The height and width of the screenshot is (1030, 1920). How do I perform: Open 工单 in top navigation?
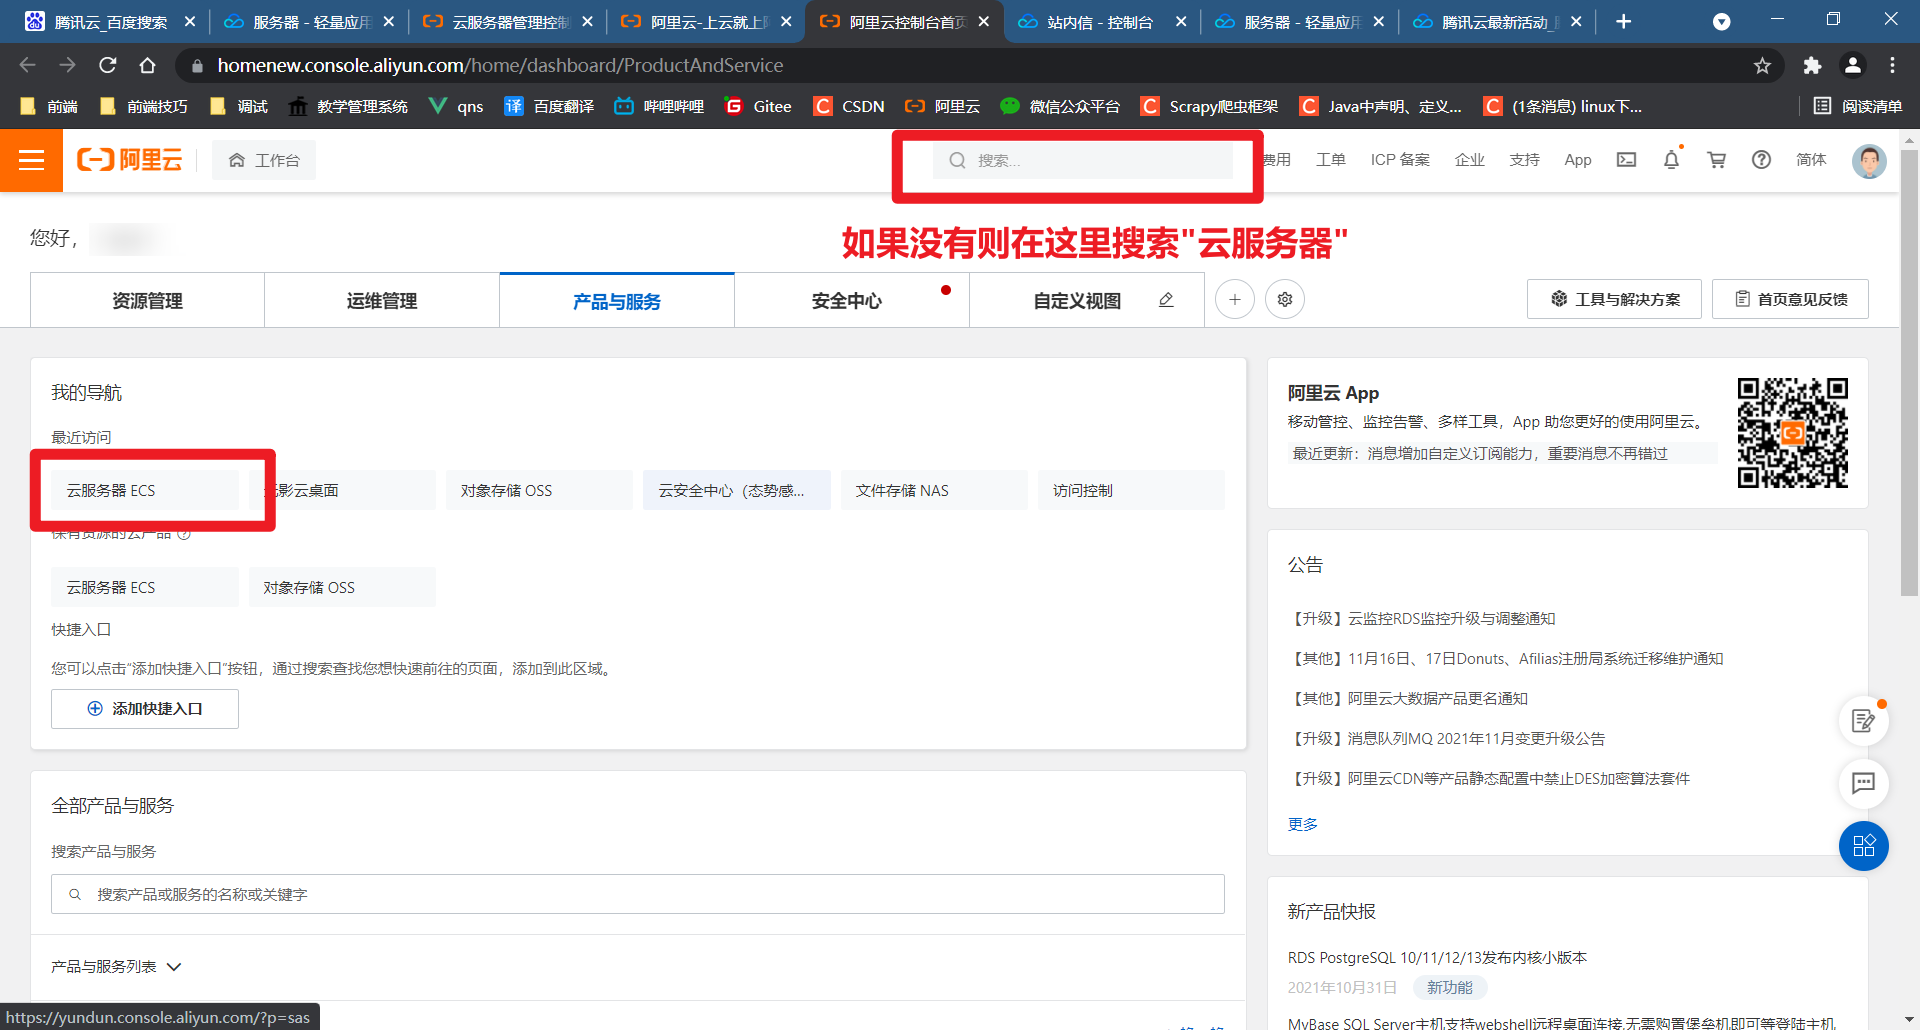pyautogui.click(x=1330, y=160)
